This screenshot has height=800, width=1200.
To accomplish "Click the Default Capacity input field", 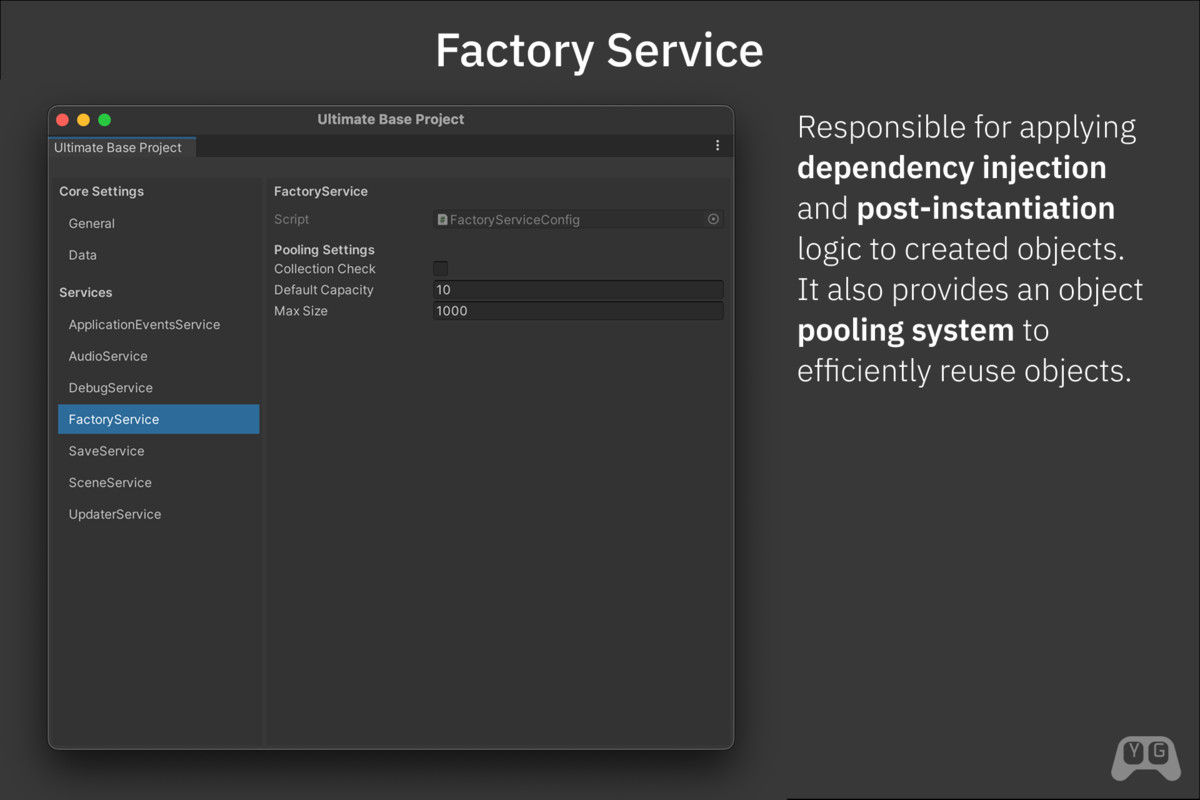I will pyautogui.click(x=577, y=290).
